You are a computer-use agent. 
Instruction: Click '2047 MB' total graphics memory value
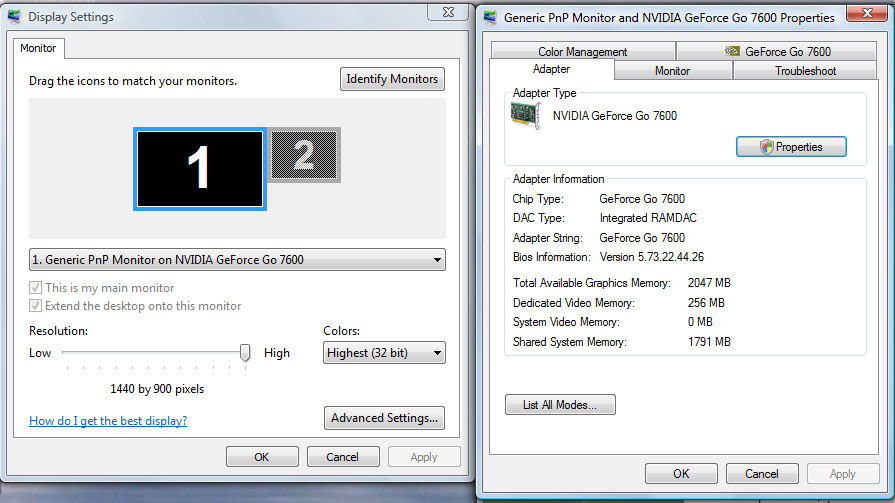[x=709, y=283]
